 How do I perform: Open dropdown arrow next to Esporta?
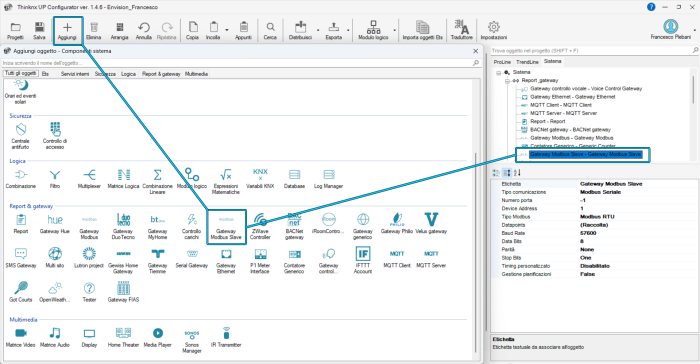pos(348,30)
